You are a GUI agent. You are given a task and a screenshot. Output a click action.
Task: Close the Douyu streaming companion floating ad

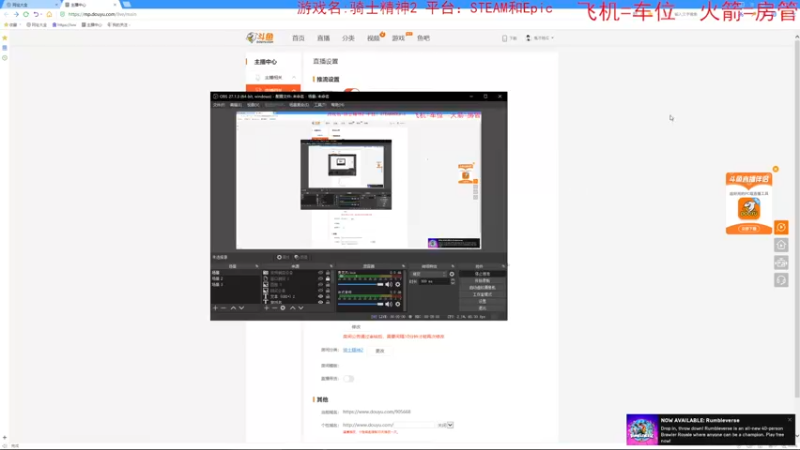pos(776,169)
